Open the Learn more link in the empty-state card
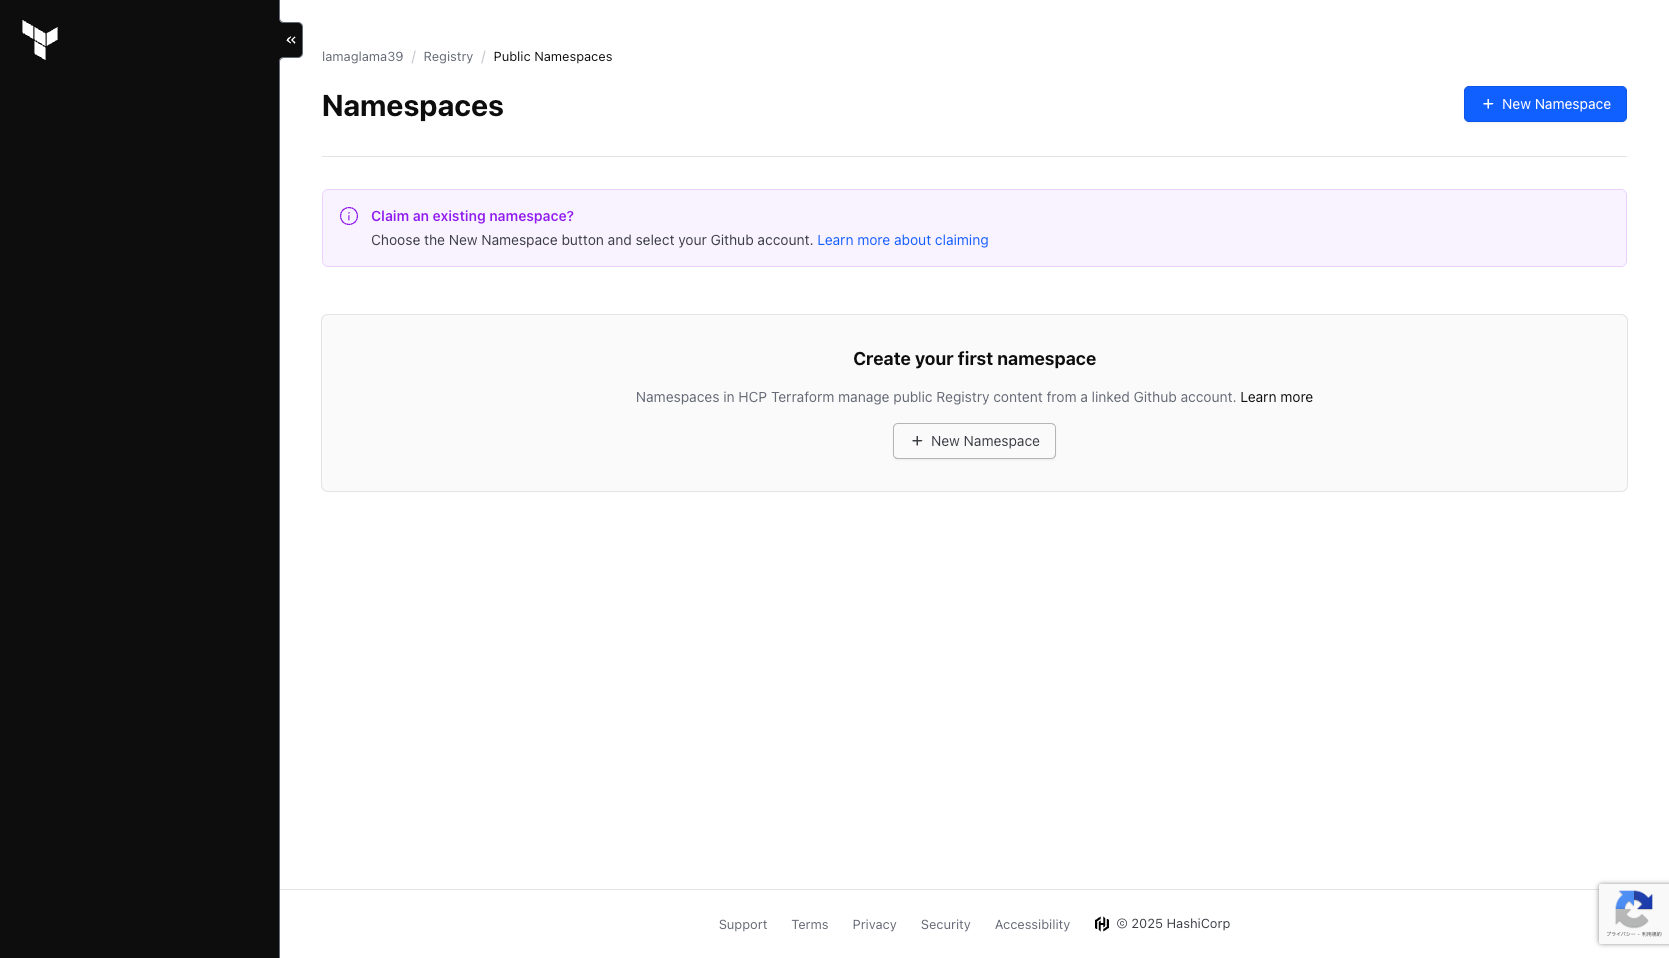This screenshot has width=1669, height=958. pos(1276,397)
